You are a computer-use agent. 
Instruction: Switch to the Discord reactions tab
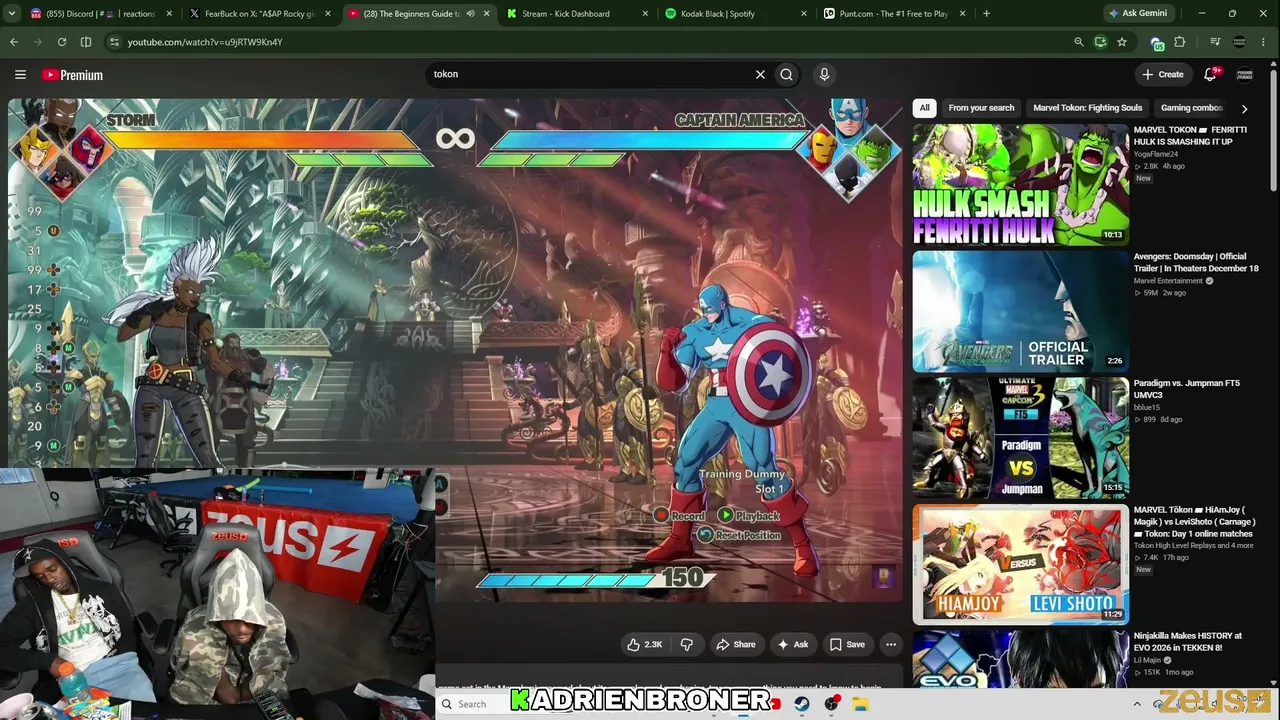[x=100, y=14]
